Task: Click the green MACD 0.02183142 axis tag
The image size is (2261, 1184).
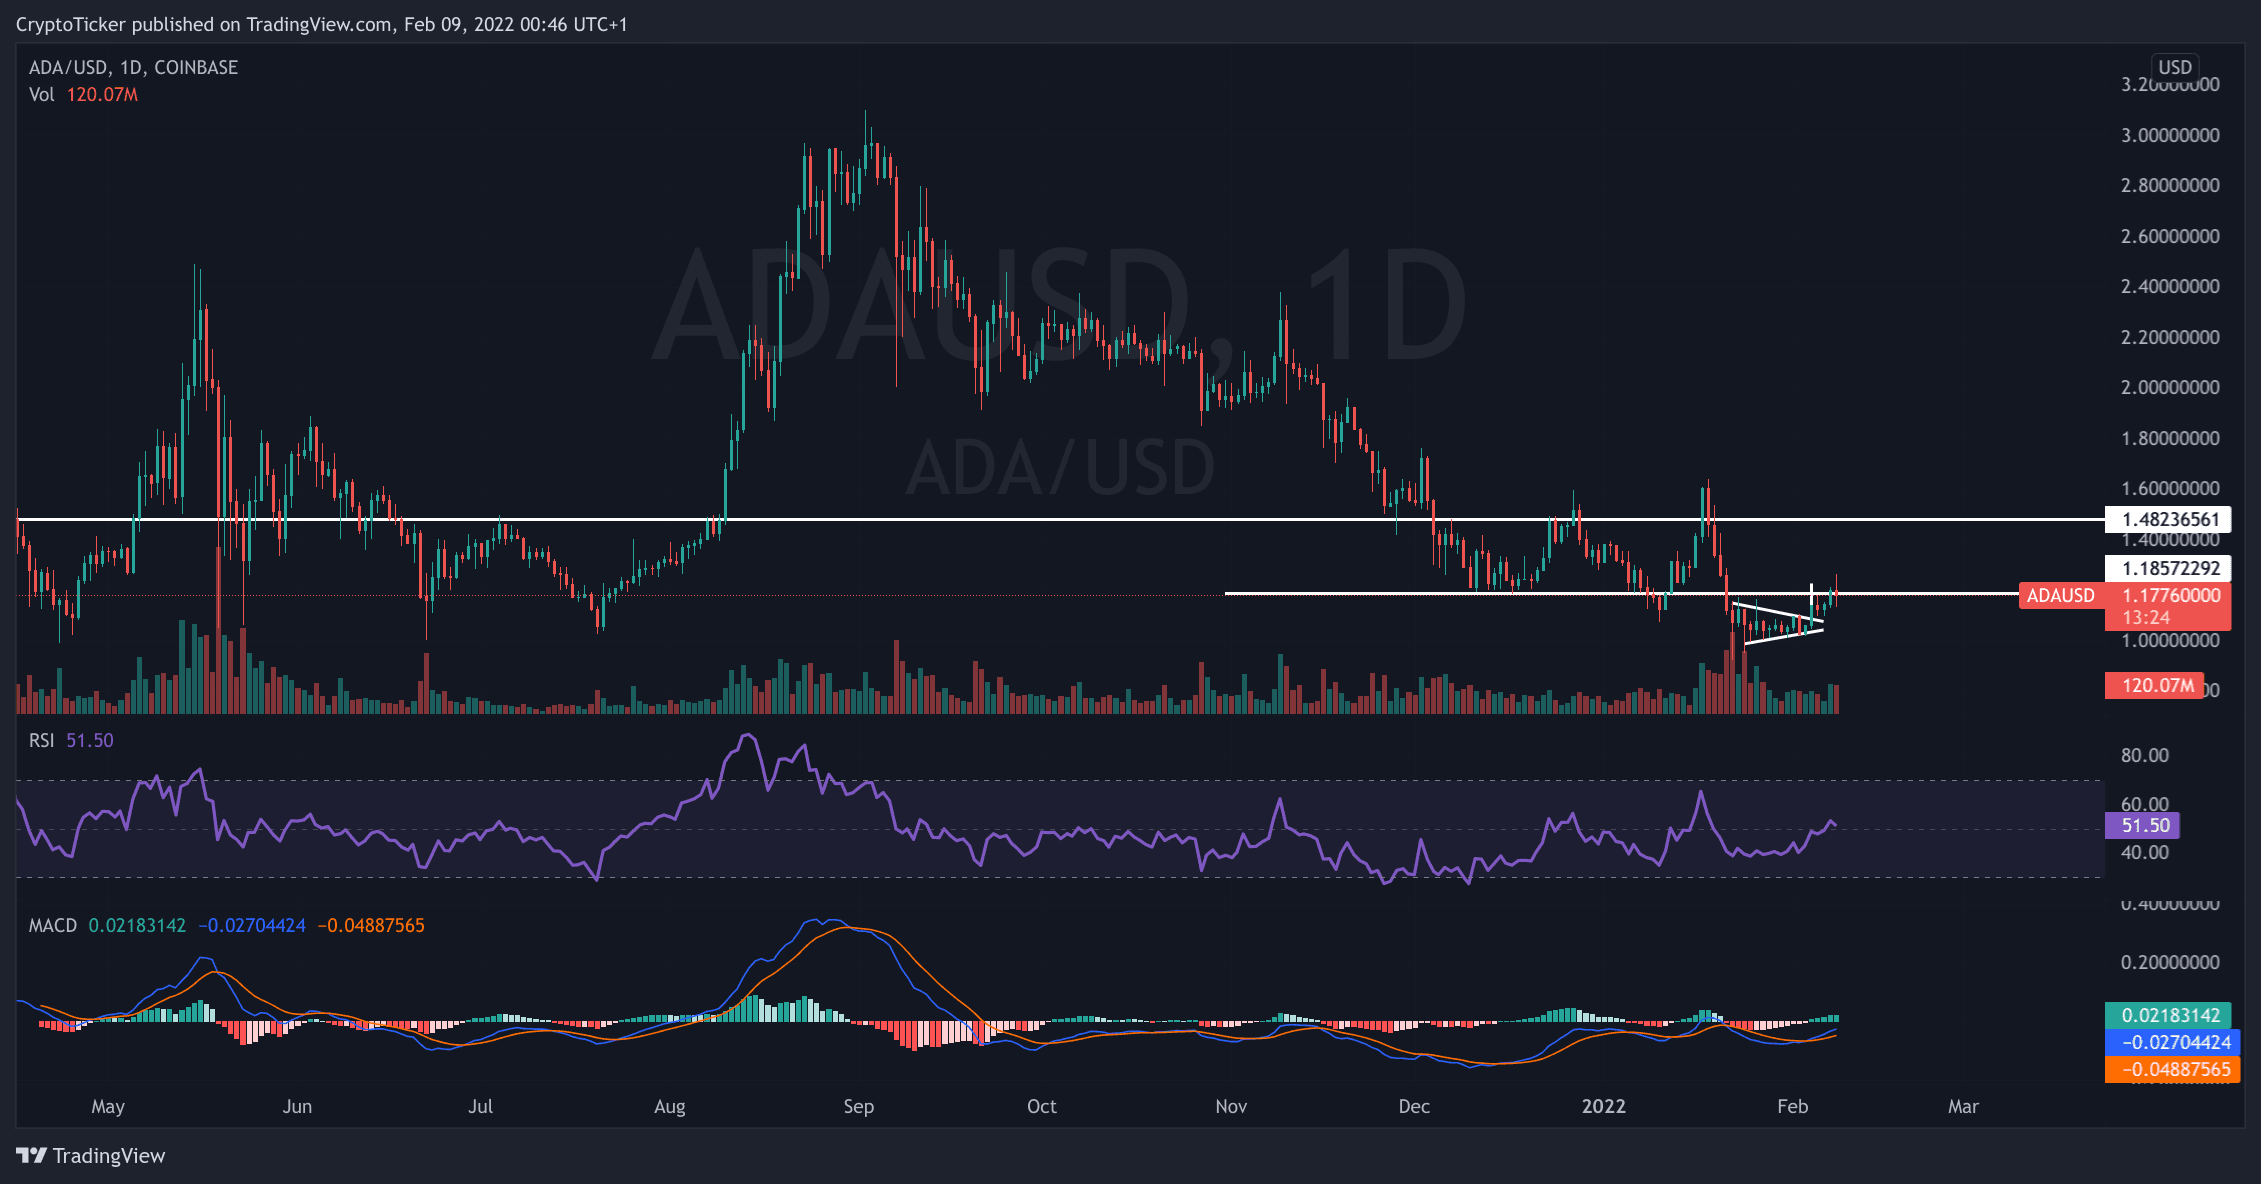Action: point(2170,1015)
